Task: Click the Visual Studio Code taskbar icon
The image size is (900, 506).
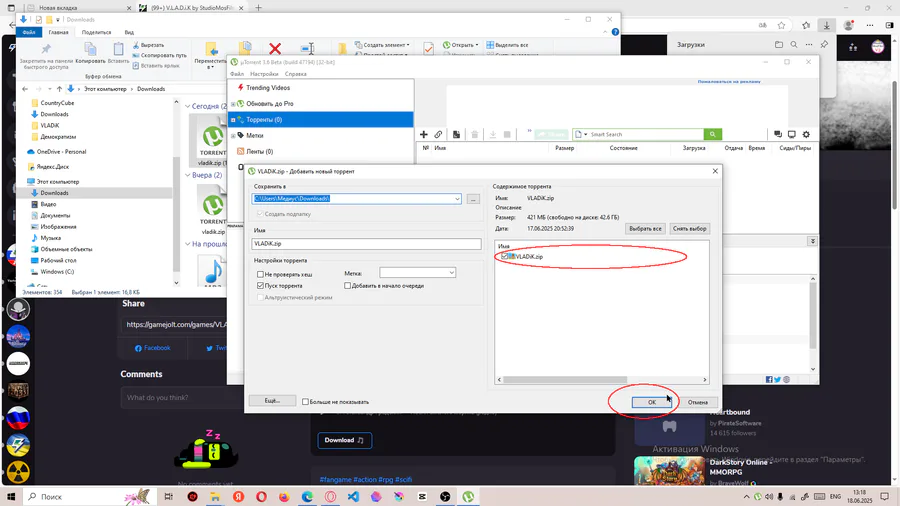Action: coord(353,497)
